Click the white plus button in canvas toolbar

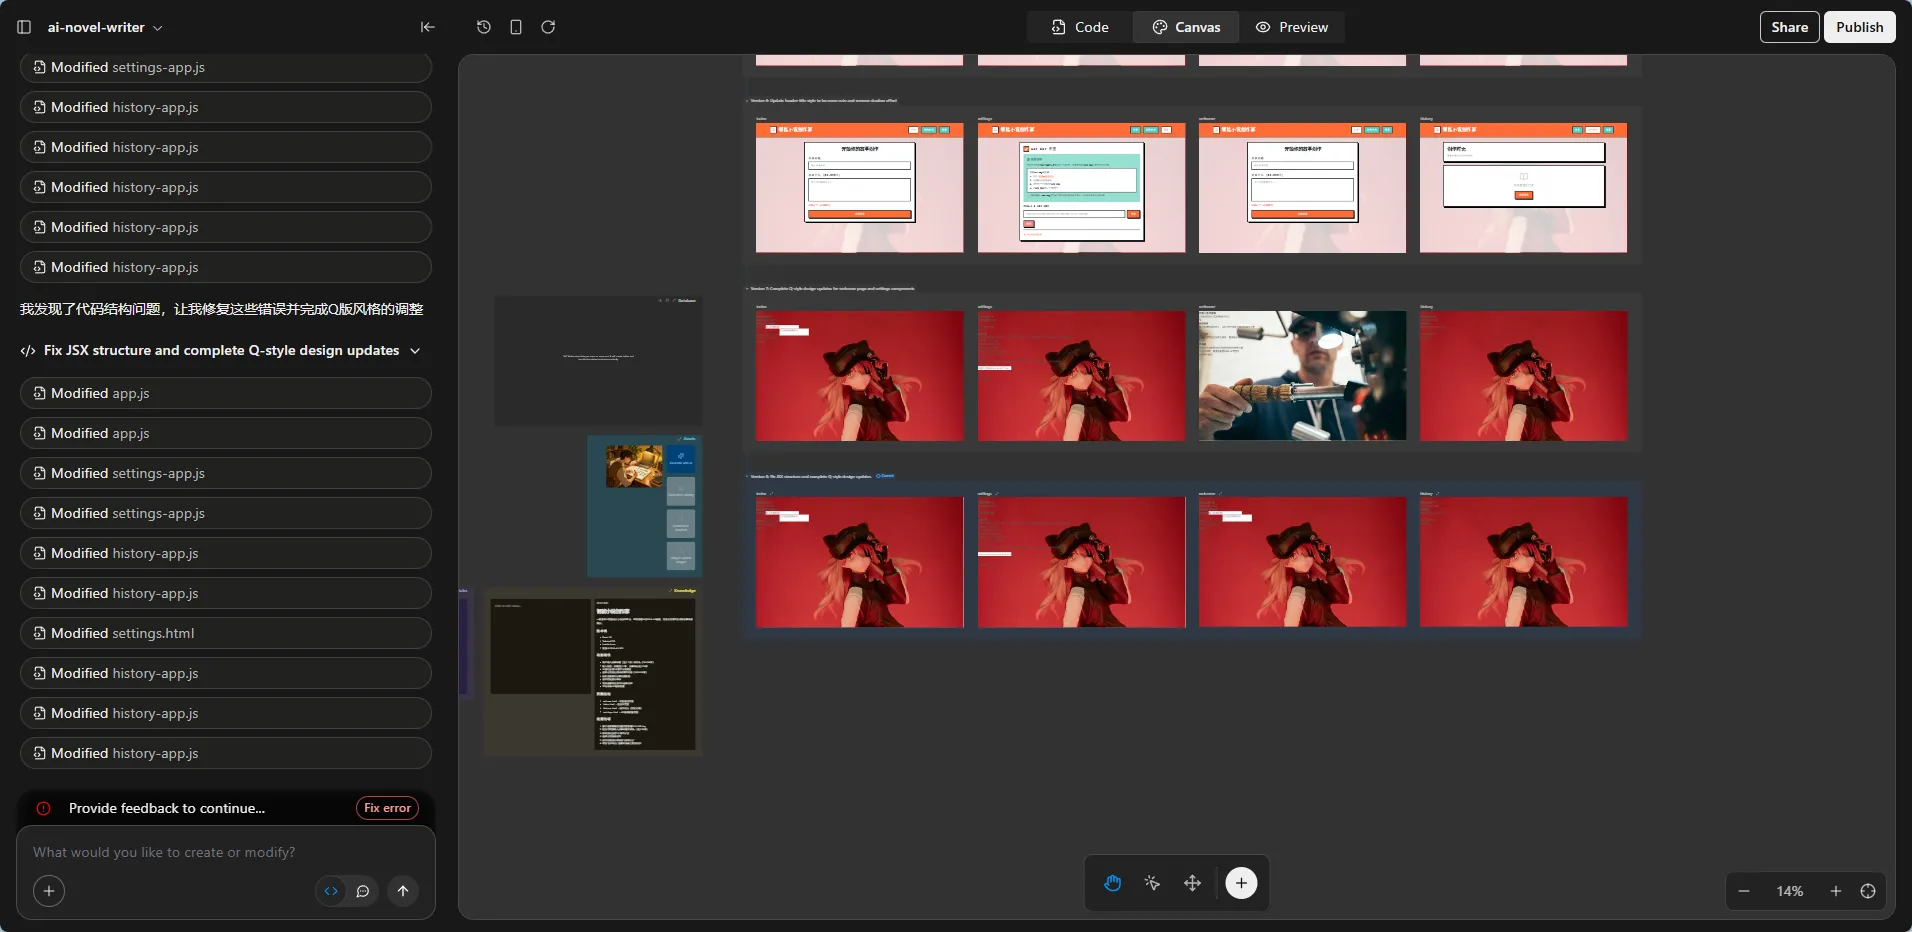[1241, 883]
